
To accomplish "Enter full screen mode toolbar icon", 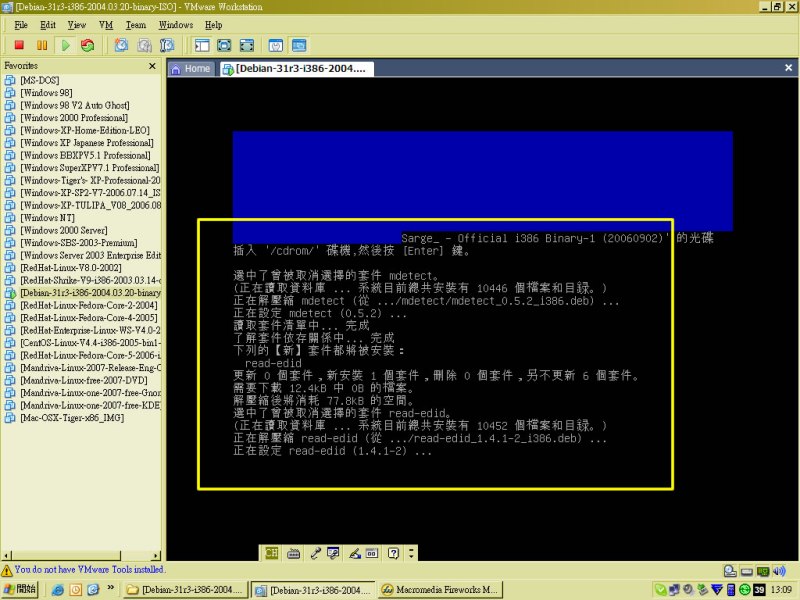I will coord(247,45).
